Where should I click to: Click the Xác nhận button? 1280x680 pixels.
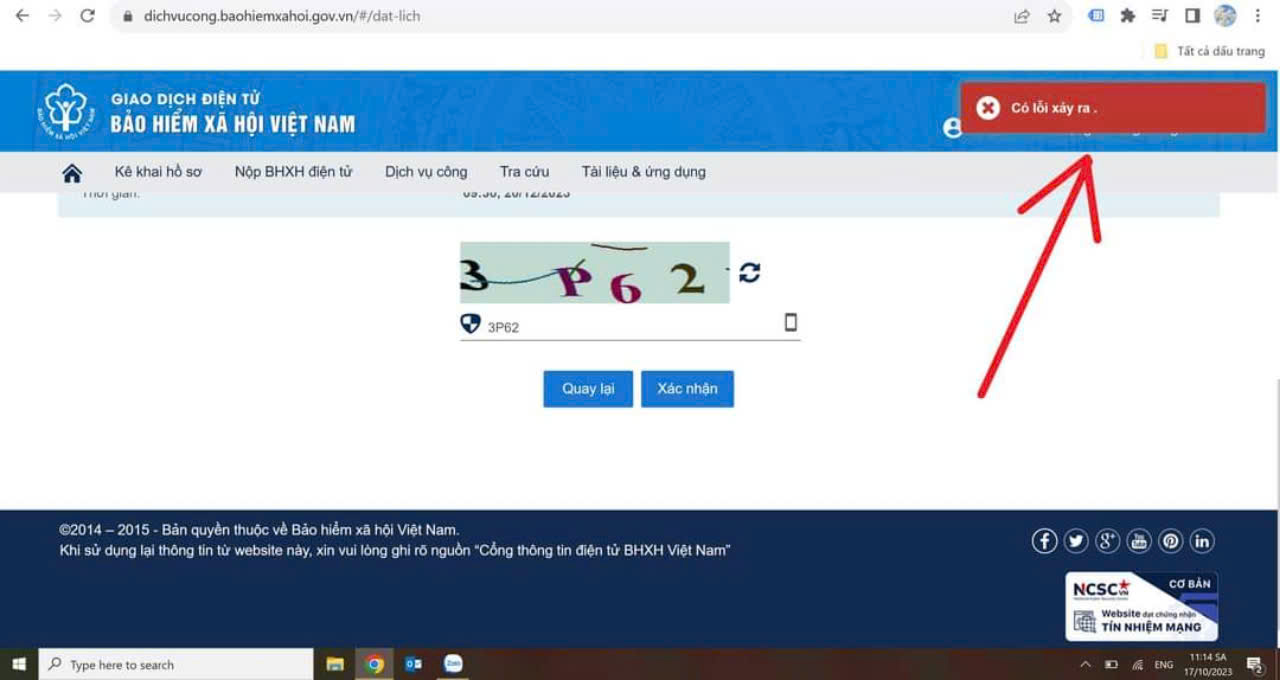pos(687,389)
